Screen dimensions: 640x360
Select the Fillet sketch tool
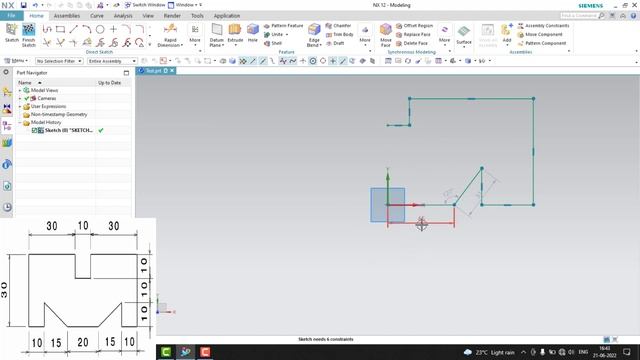(x=127, y=29)
